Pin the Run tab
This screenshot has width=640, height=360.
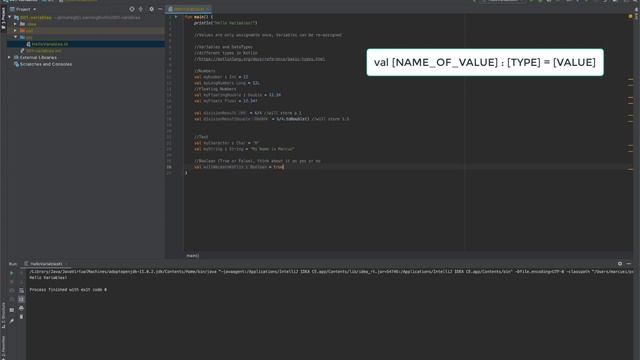coord(11,321)
